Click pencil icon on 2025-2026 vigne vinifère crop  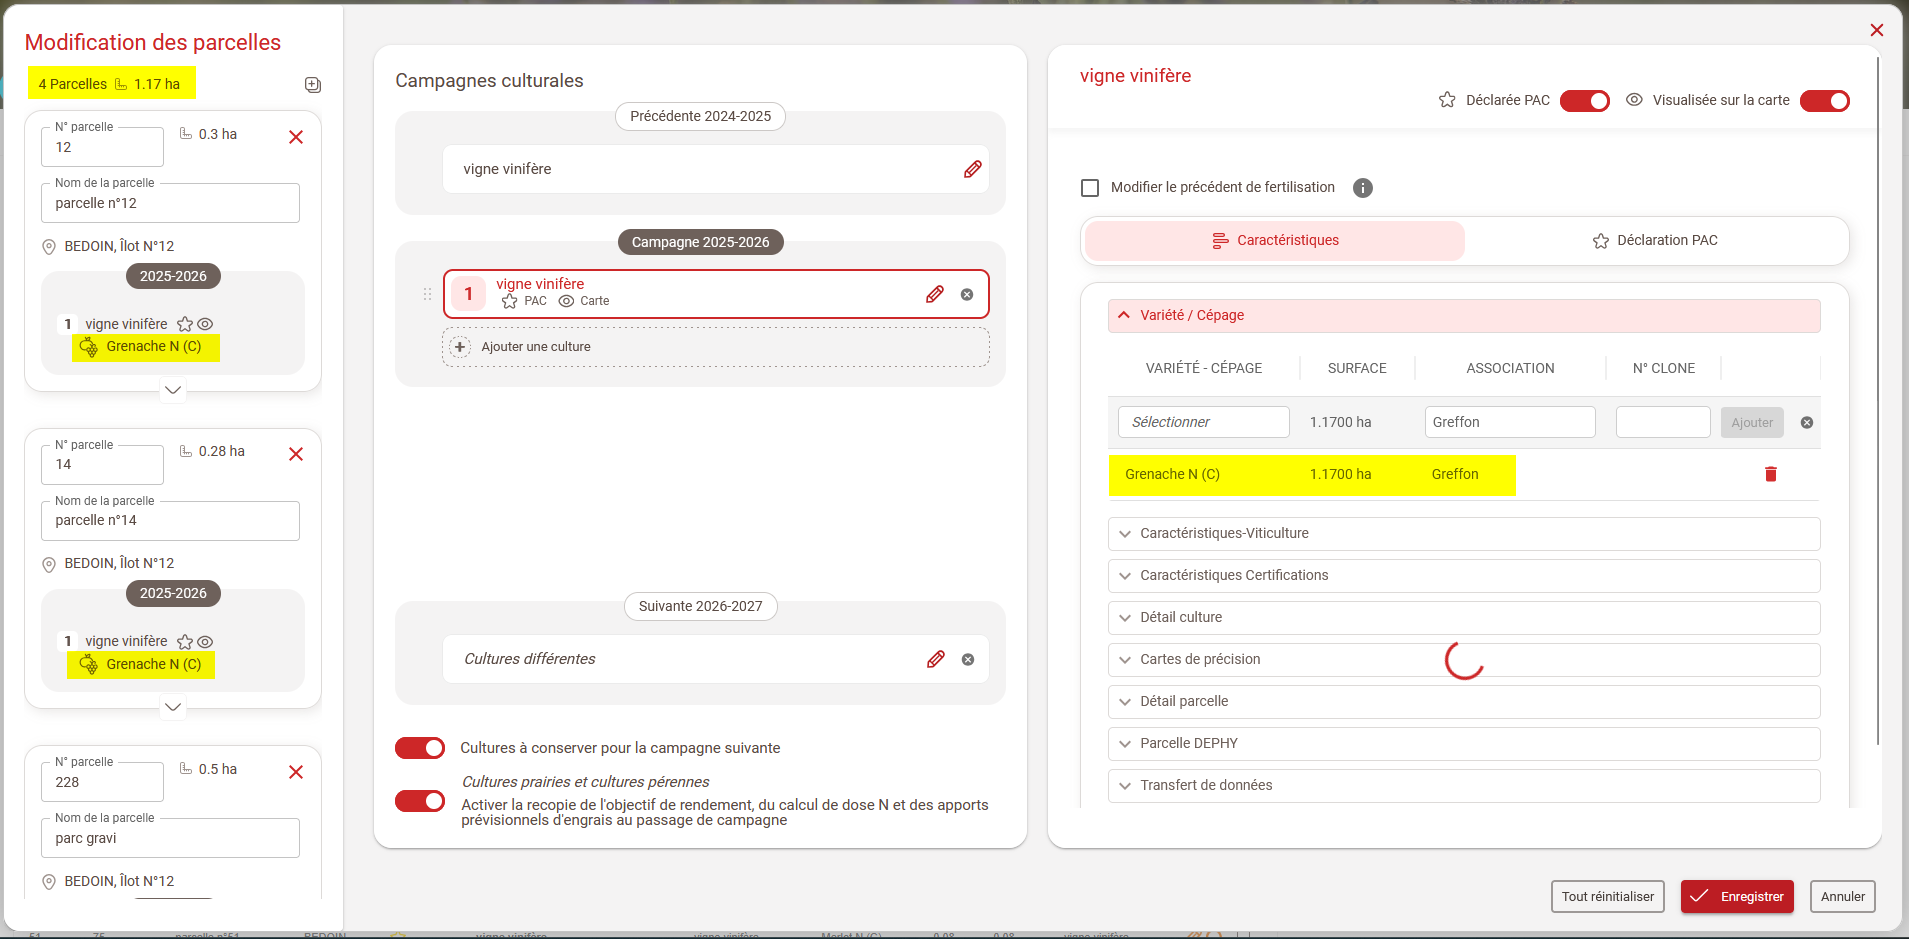(x=934, y=294)
